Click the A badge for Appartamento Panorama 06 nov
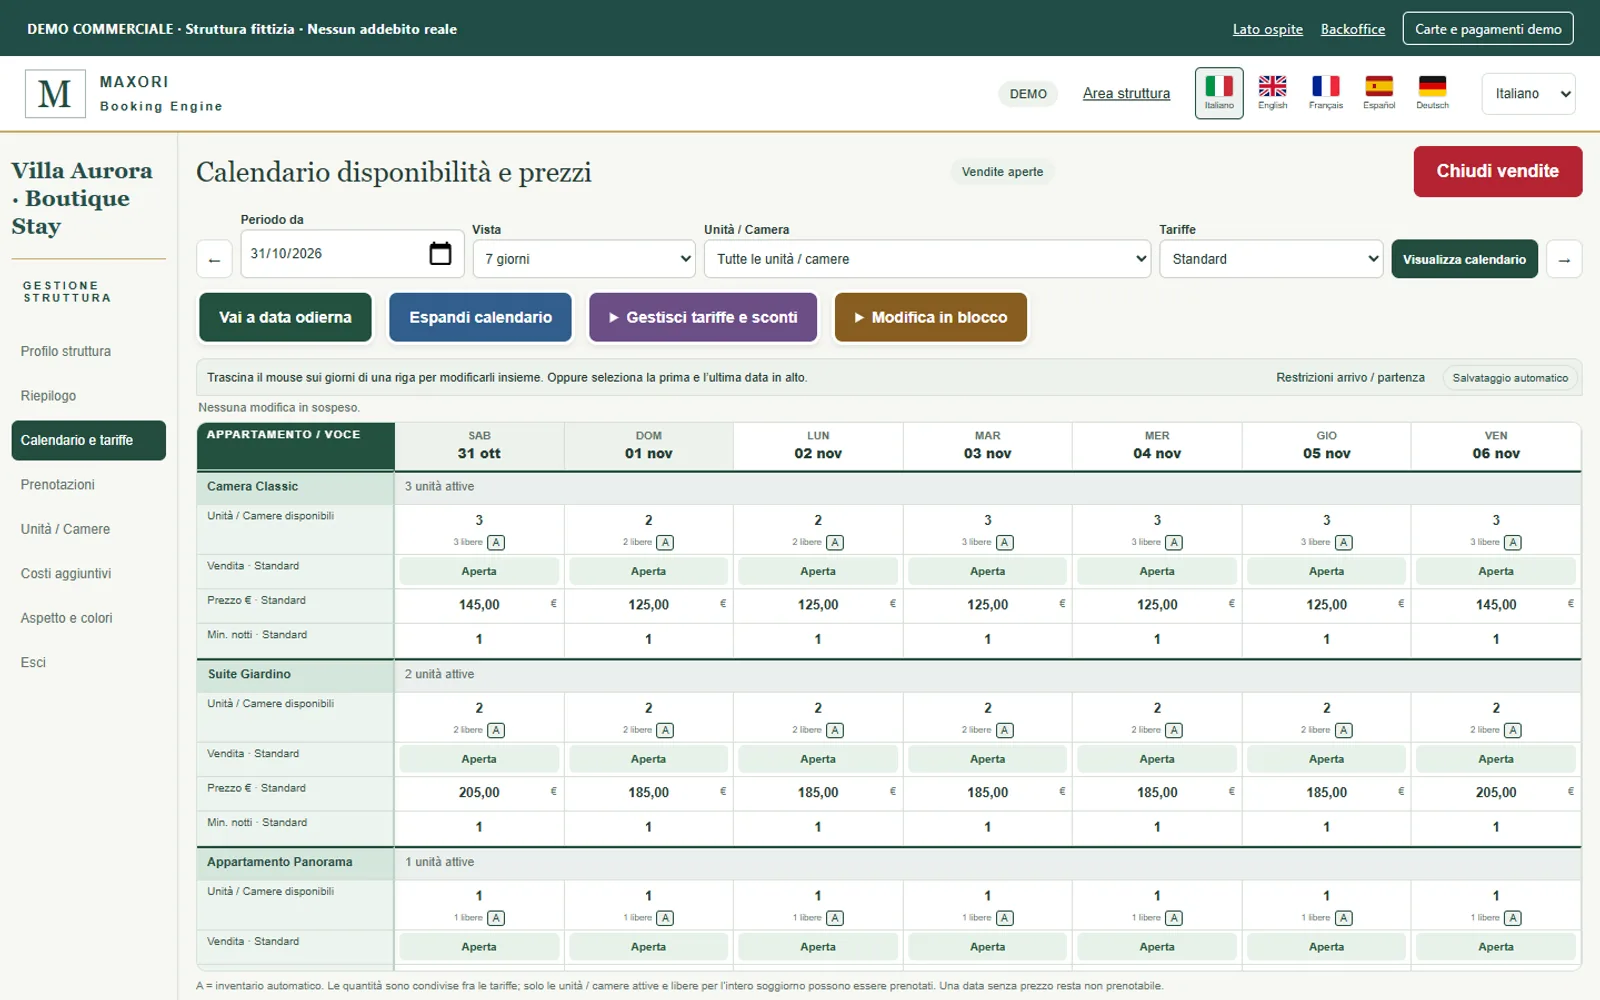 (x=1513, y=918)
